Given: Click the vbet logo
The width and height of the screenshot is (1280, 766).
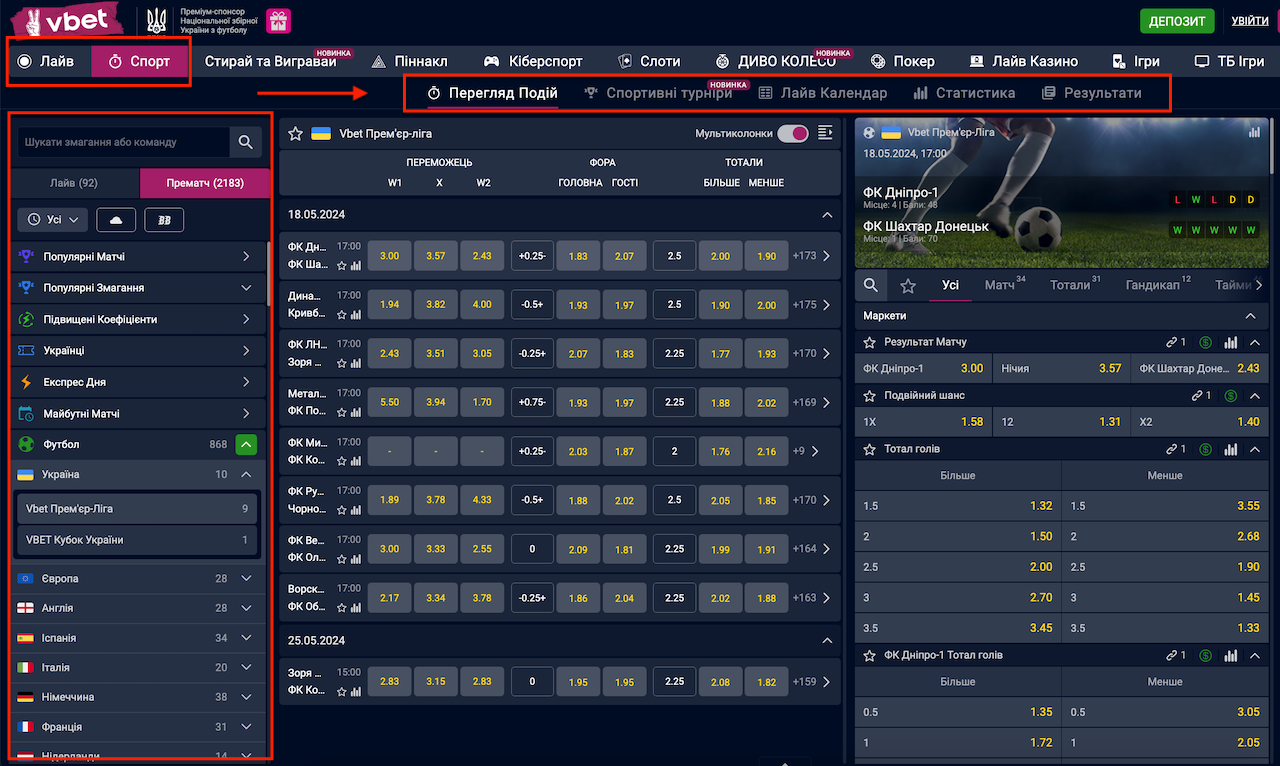Looking at the screenshot, I should 67,20.
